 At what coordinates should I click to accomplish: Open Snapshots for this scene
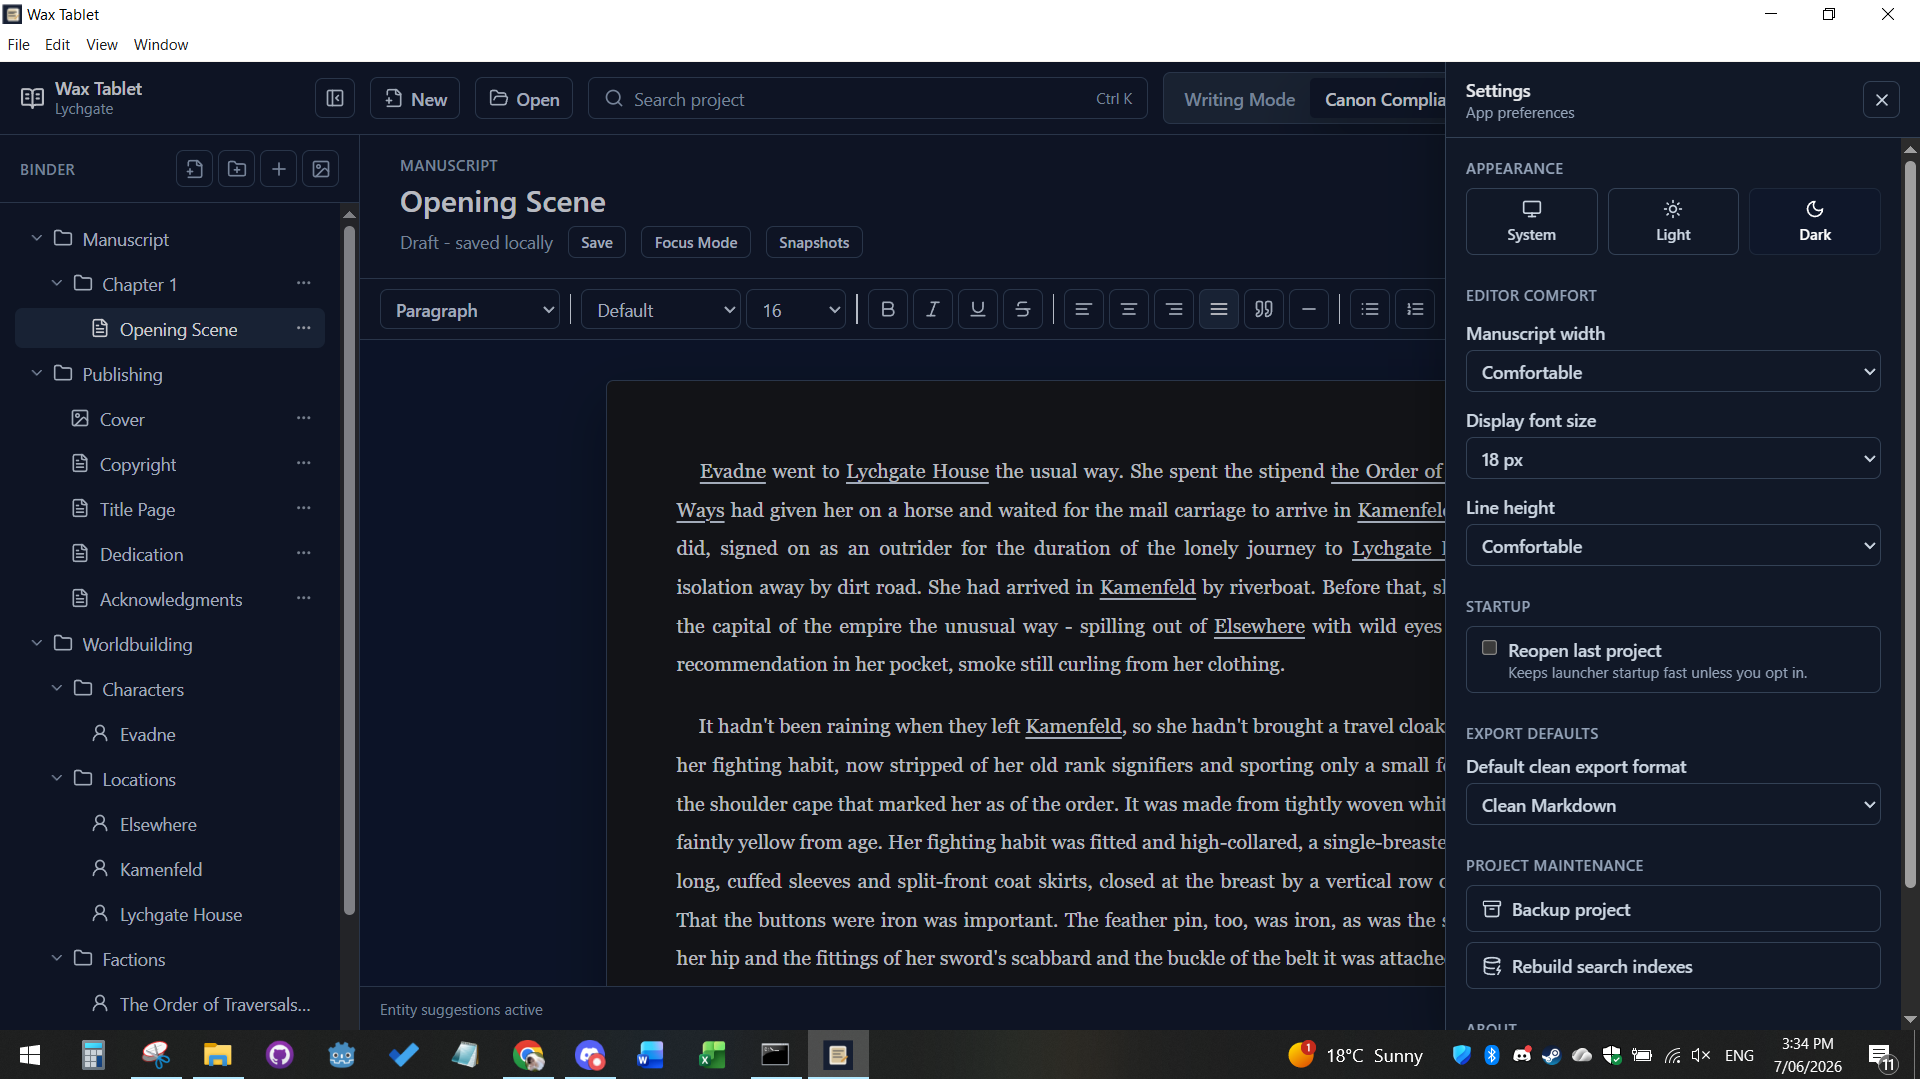click(814, 242)
